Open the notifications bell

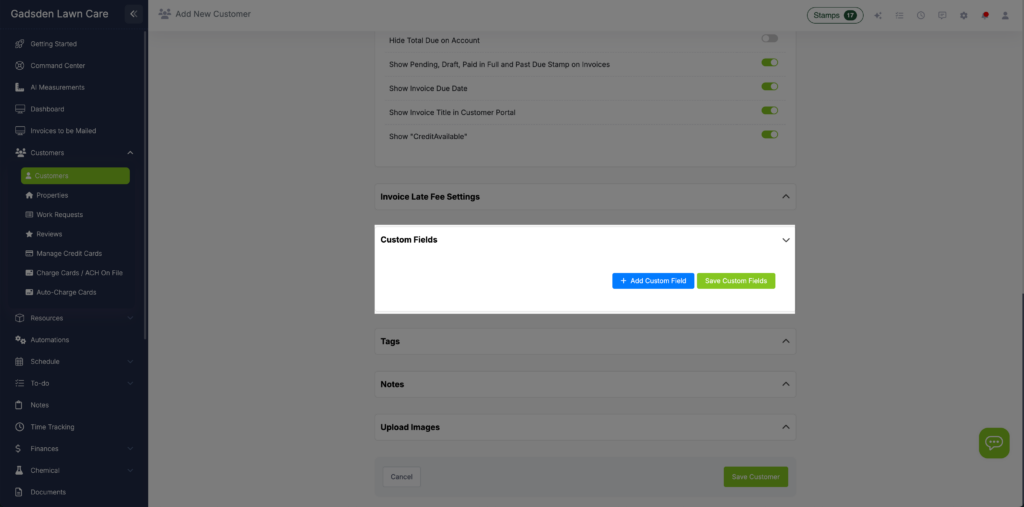click(985, 15)
